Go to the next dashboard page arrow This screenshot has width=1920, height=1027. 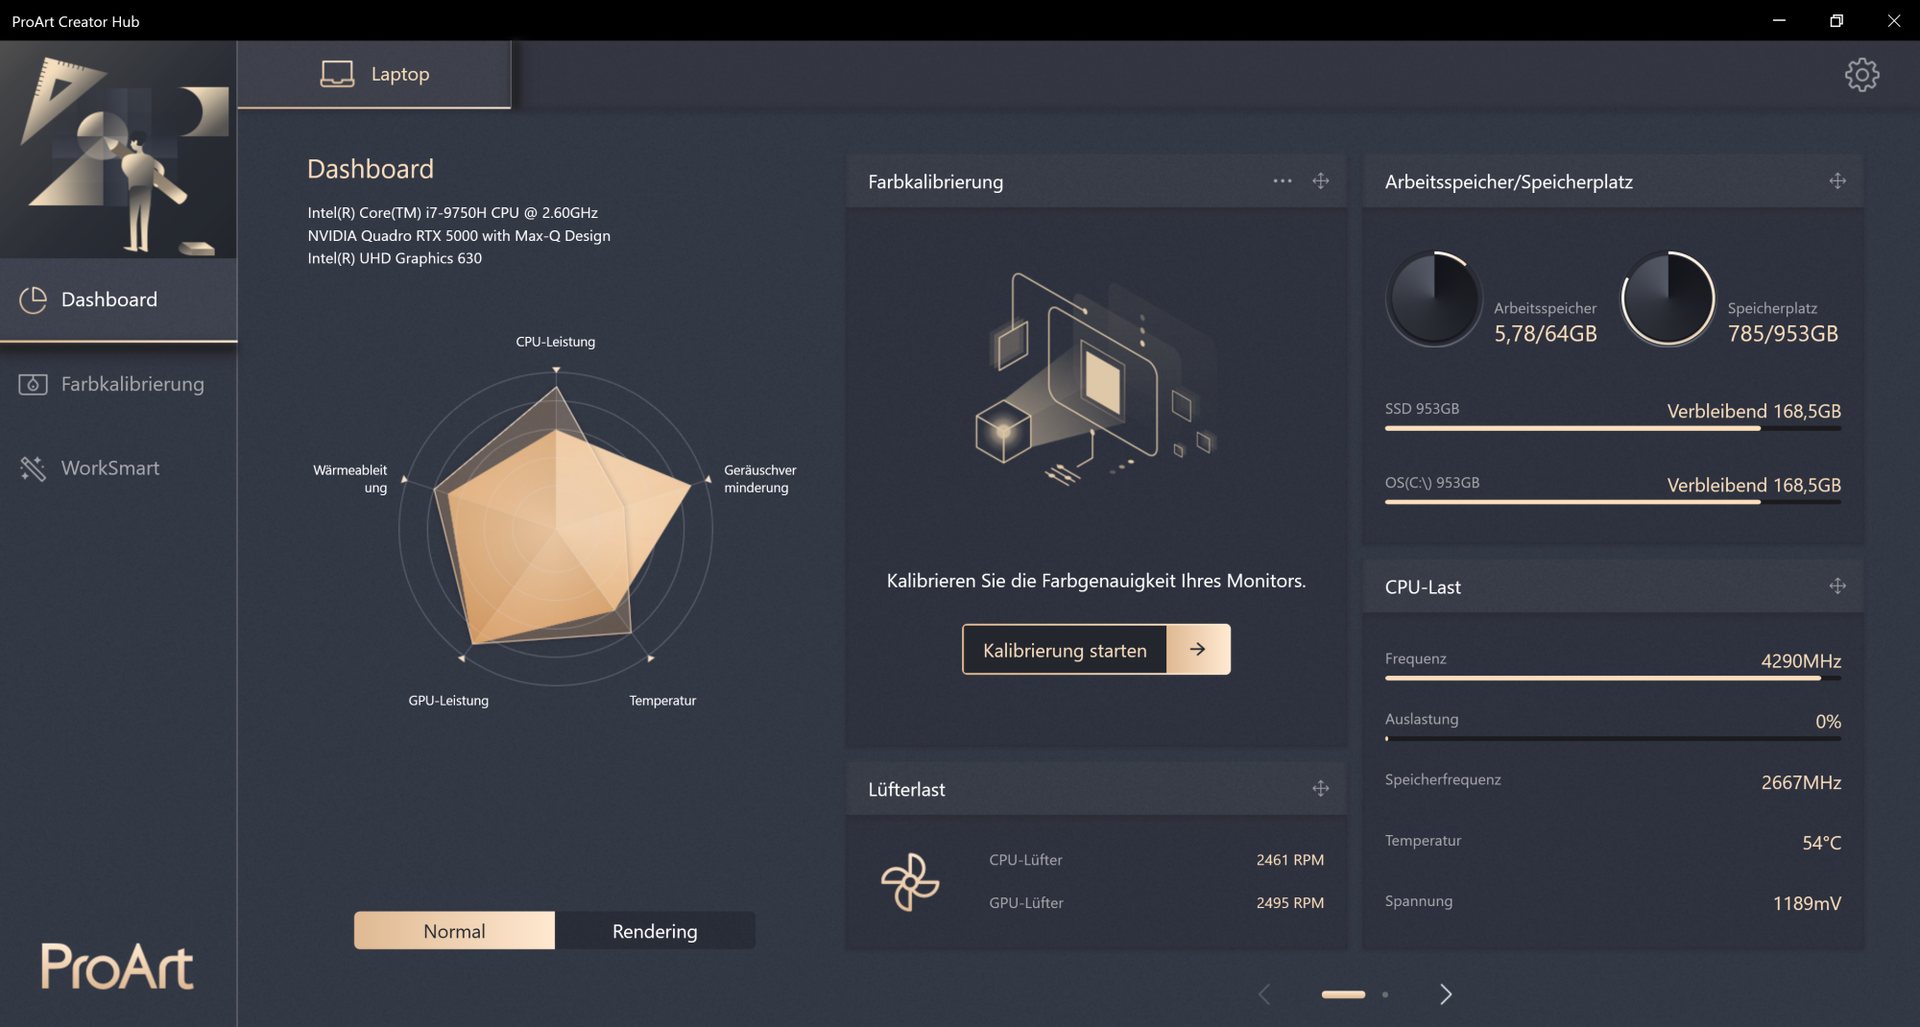tap(1445, 994)
